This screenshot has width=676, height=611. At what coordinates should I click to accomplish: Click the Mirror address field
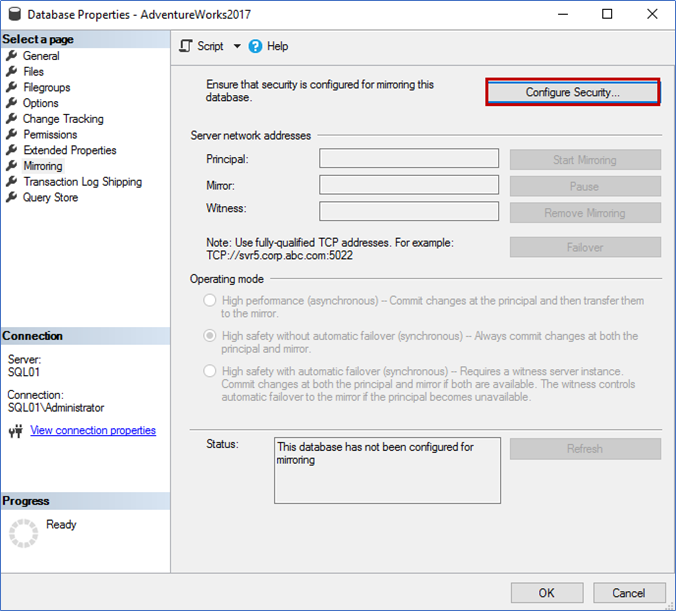[x=409, y=185]
